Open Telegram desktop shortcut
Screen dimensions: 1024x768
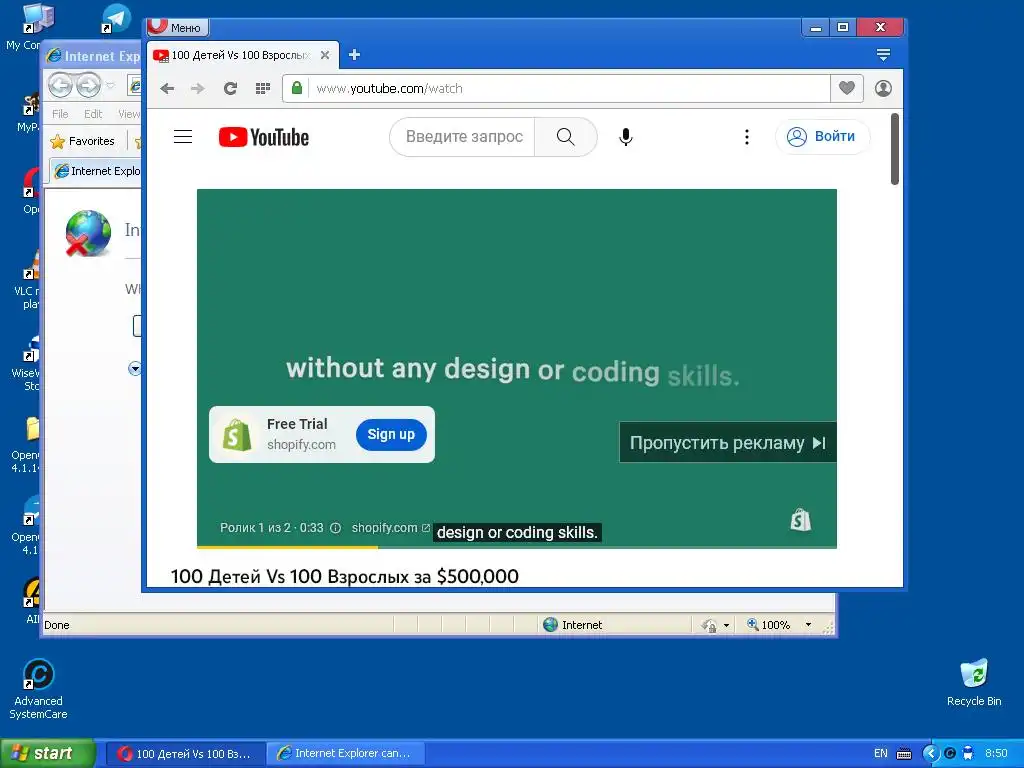pos(117,18)
